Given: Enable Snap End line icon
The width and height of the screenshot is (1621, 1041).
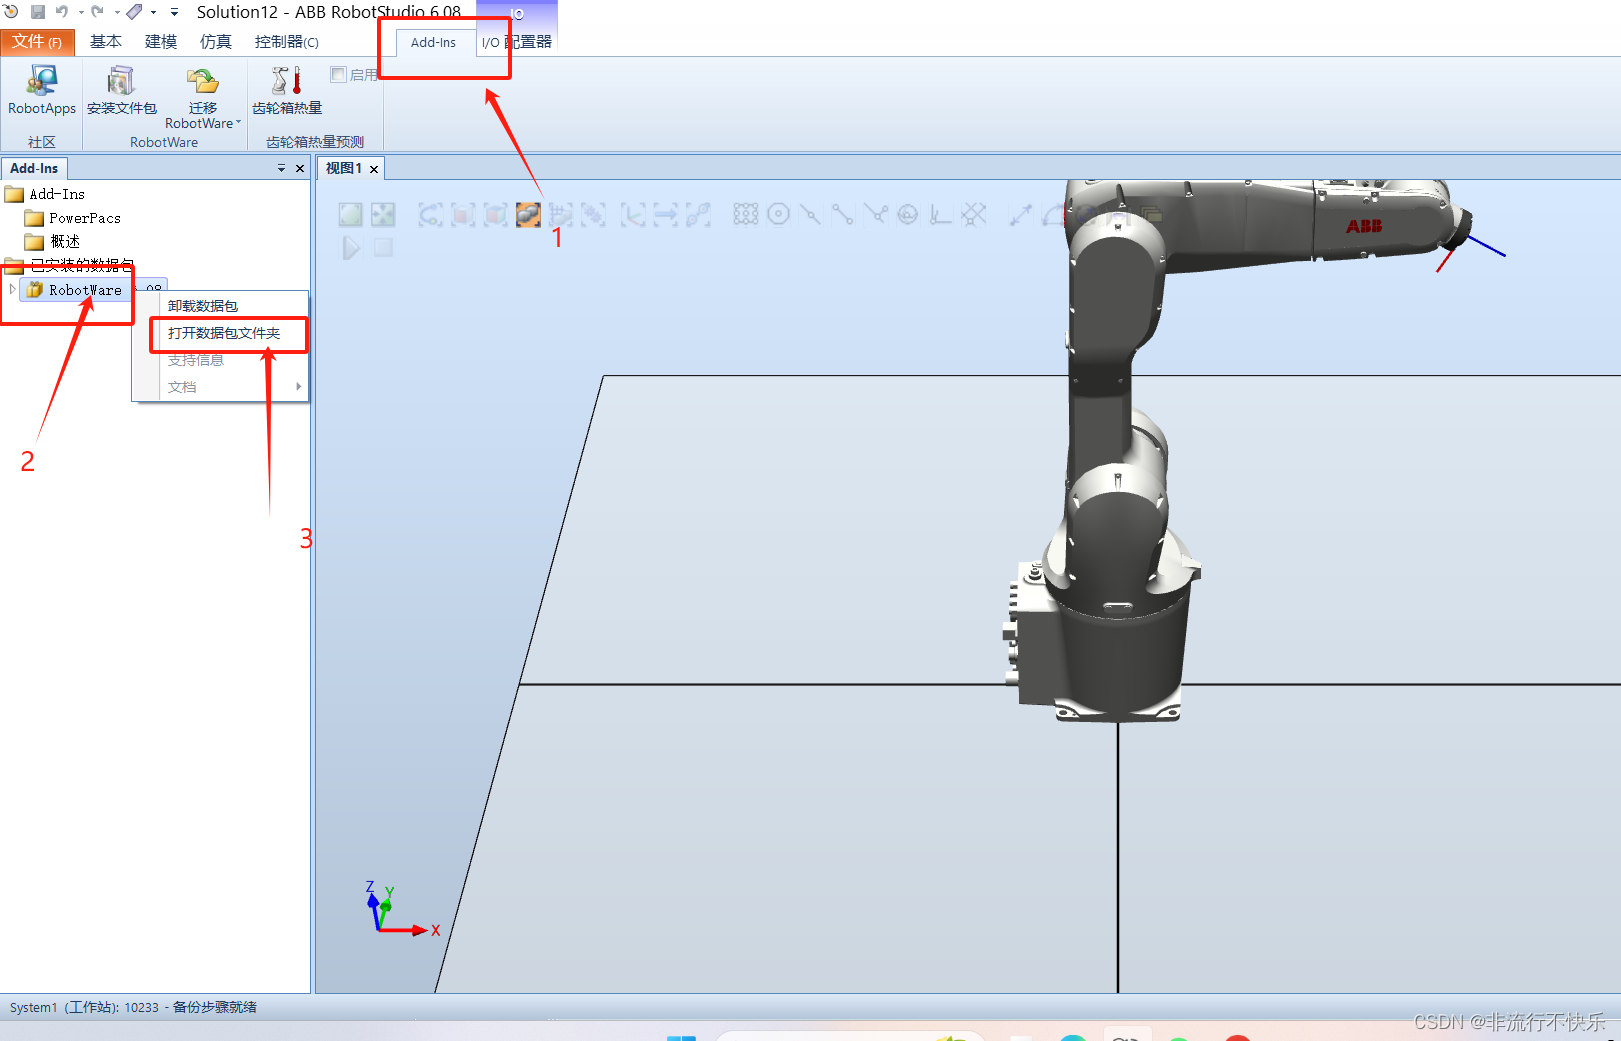Looking at the screenshot, I should click(843, 214).
